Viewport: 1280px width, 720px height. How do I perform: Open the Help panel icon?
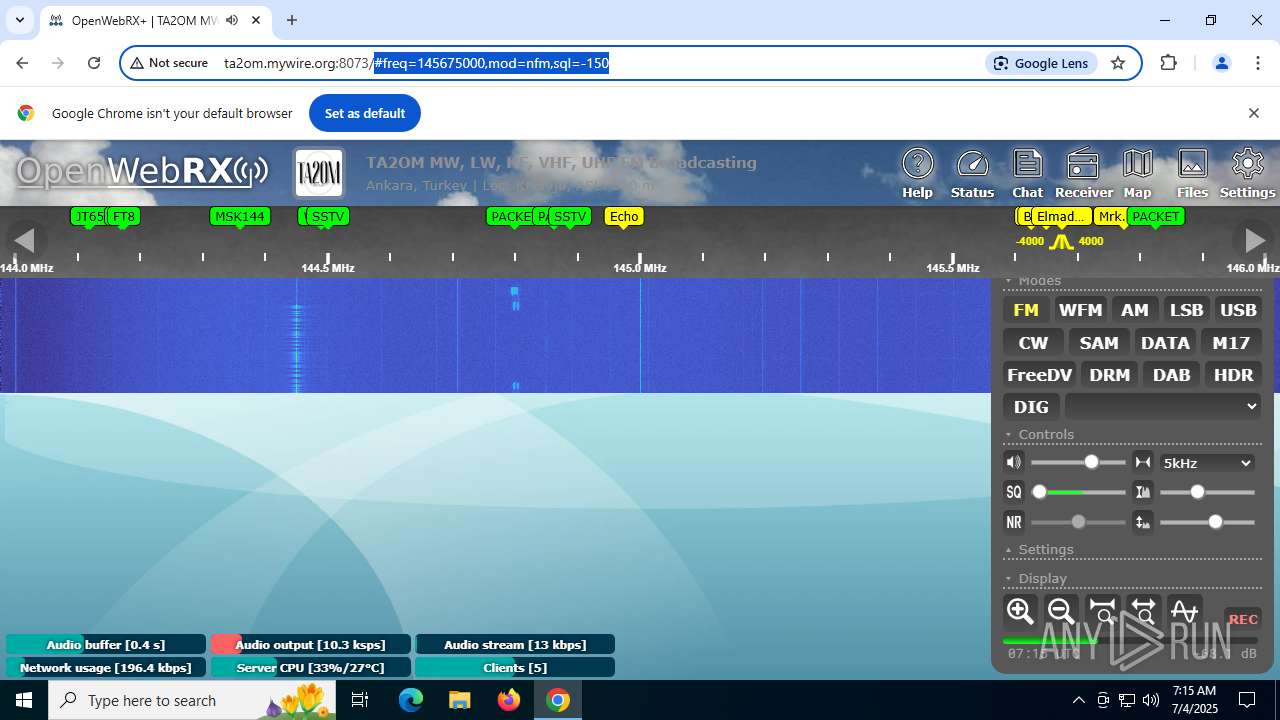click(x=917, y=173)
